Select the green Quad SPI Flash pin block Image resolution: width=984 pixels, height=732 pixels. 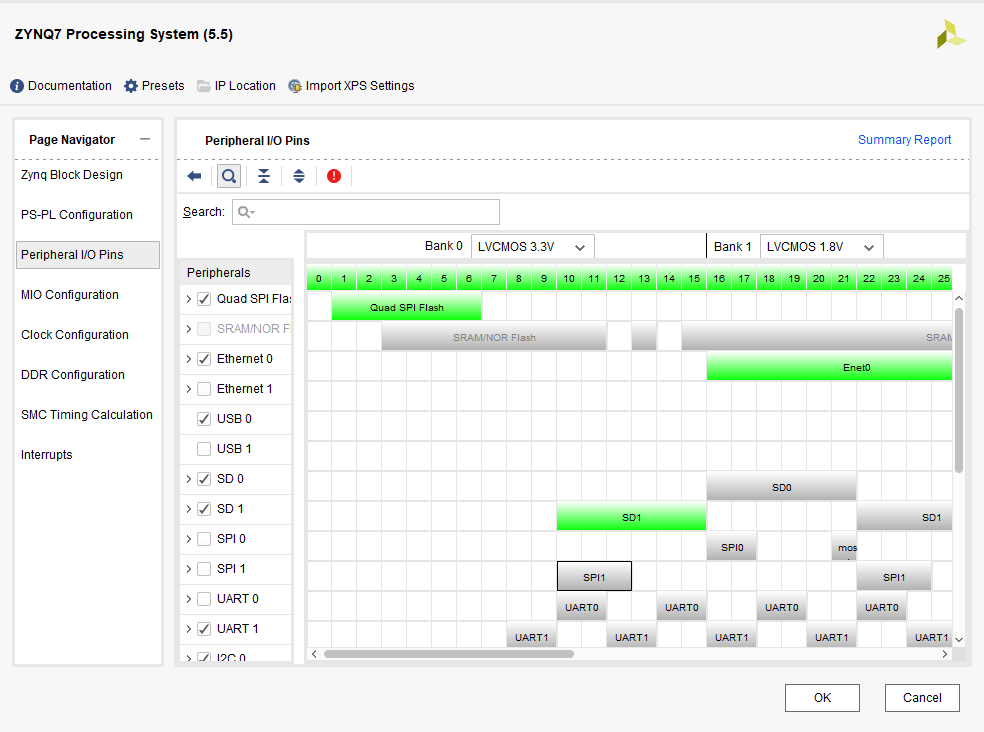pos(407,308)
